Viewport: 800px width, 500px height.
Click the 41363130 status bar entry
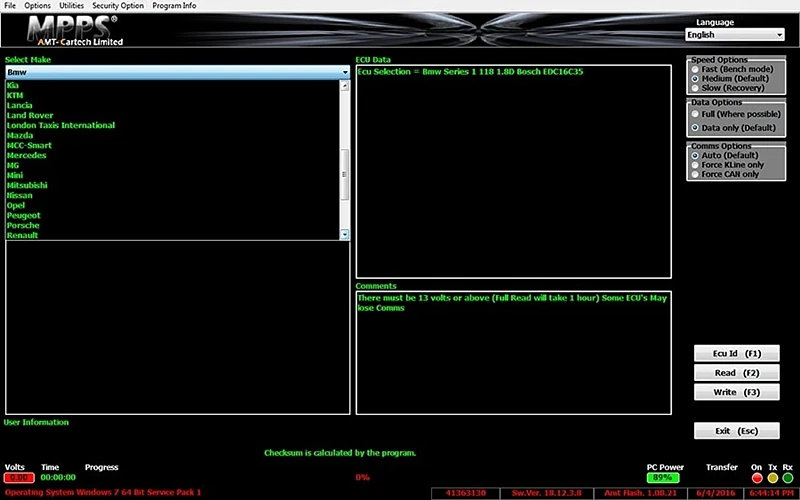pyautogui.click(x=464, y=493)
